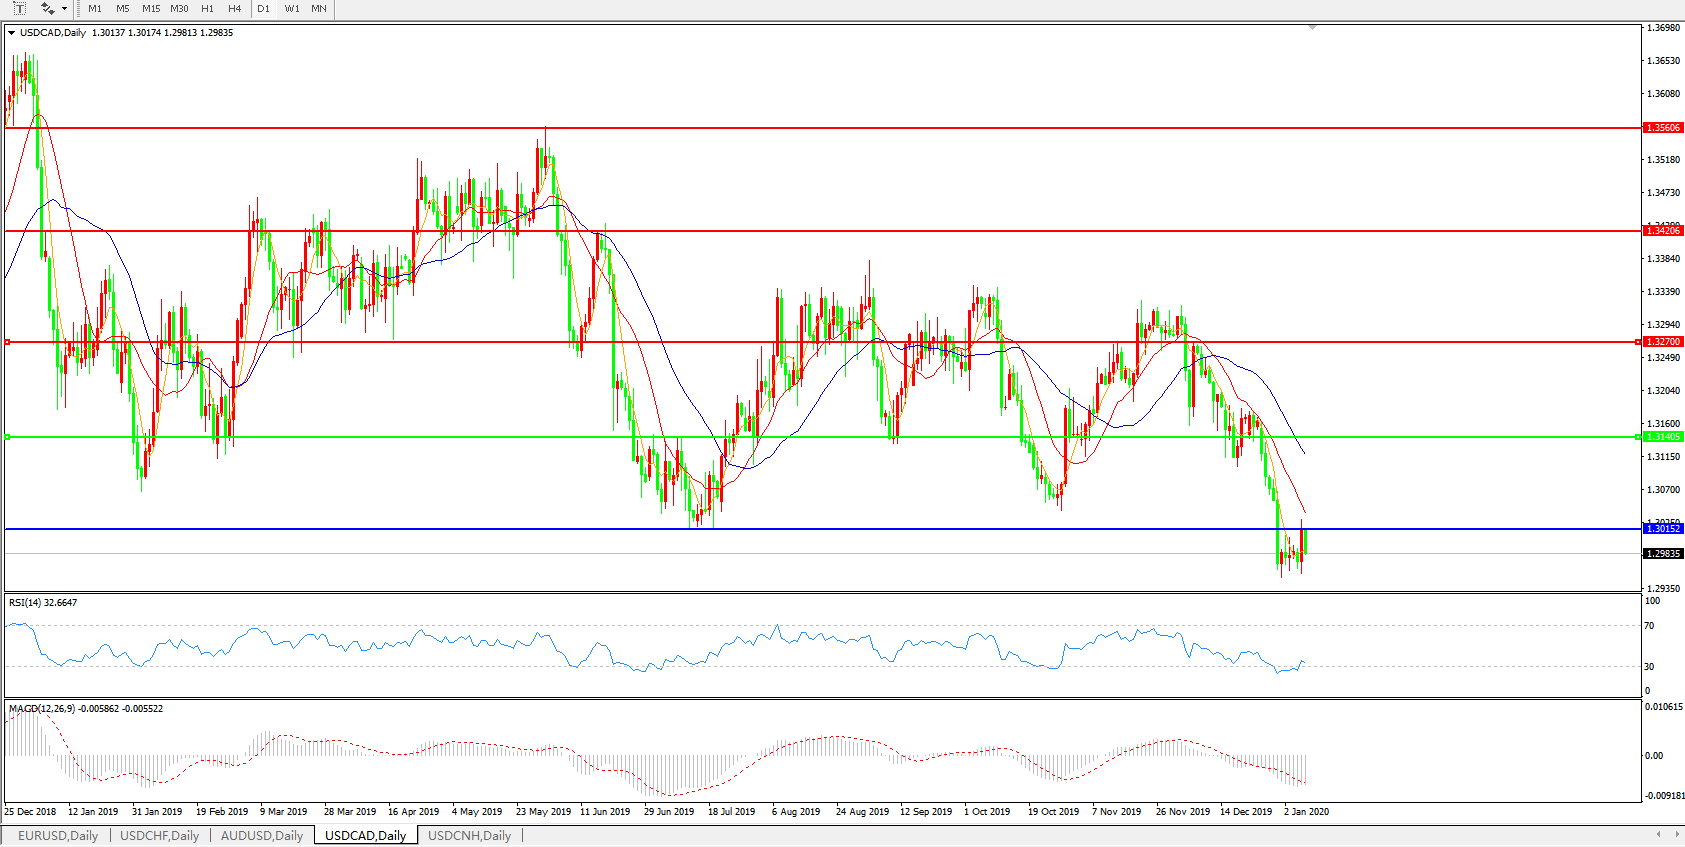Click the chart shift marker triangle
This screenshot has height=847, width=1685.
pos(1312,28)
